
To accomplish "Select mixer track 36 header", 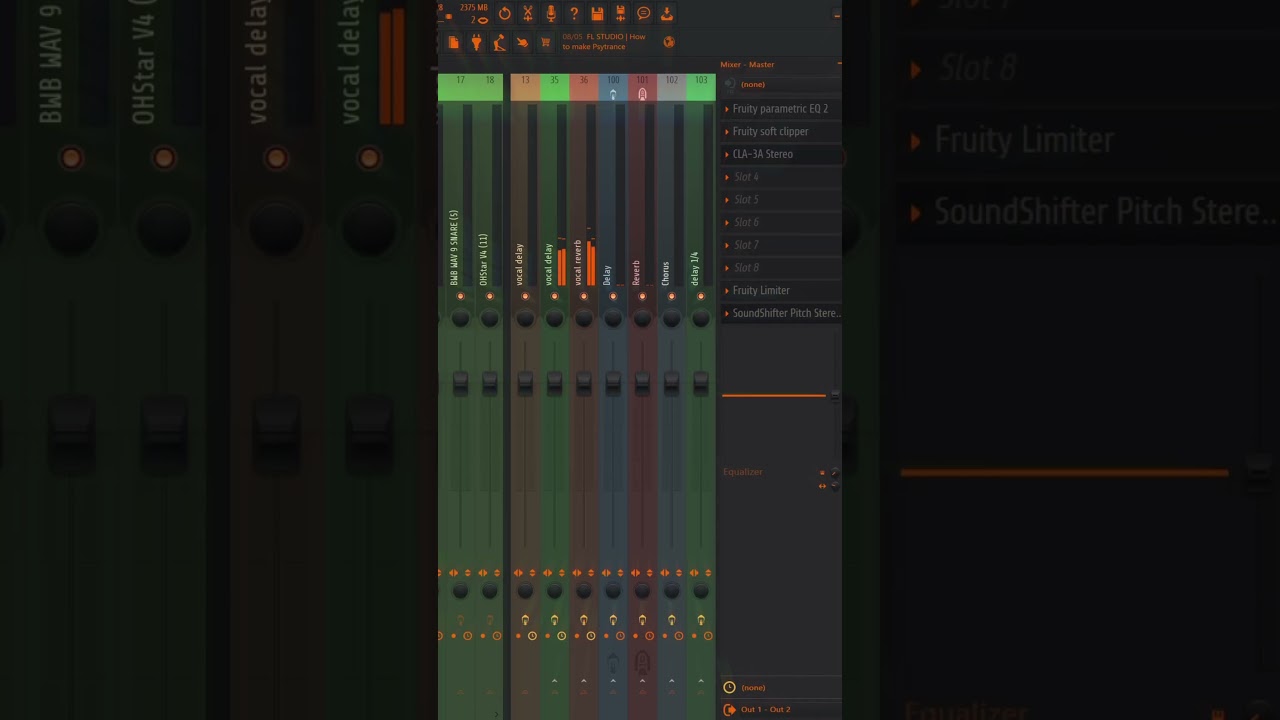I will [x=584, y=87].
